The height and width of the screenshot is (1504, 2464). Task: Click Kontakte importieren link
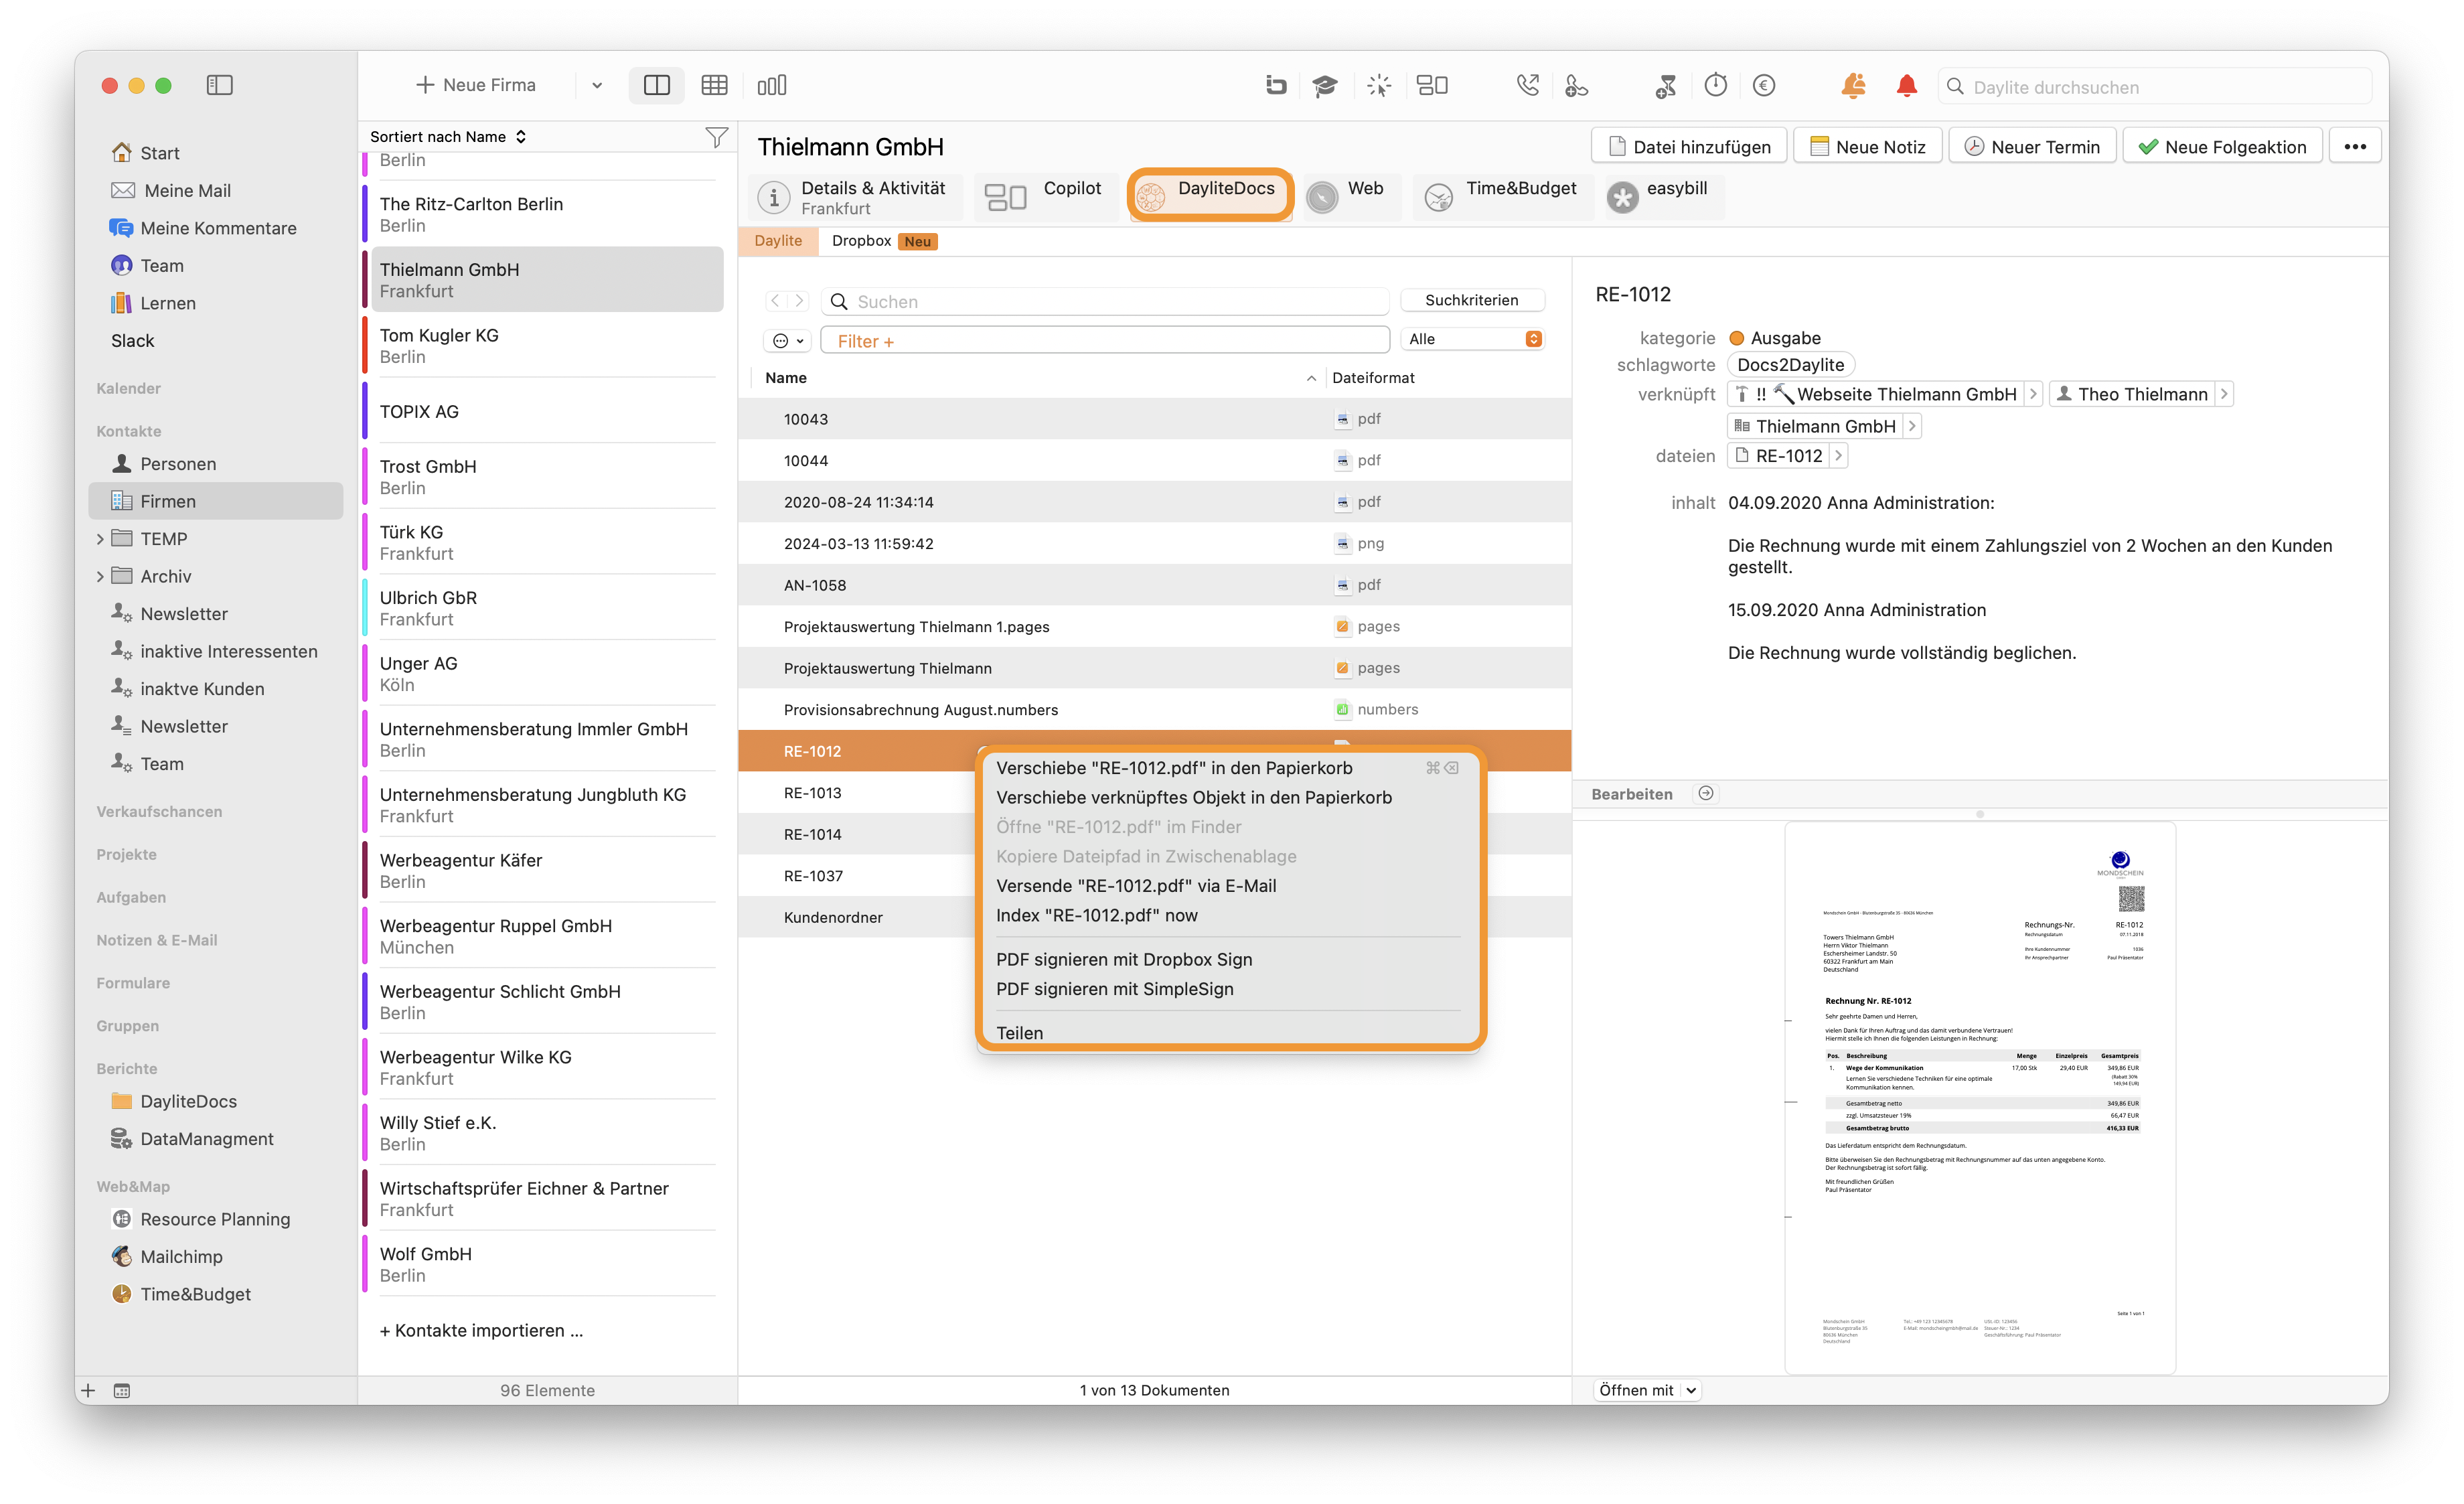click(x=481, y=1330)
